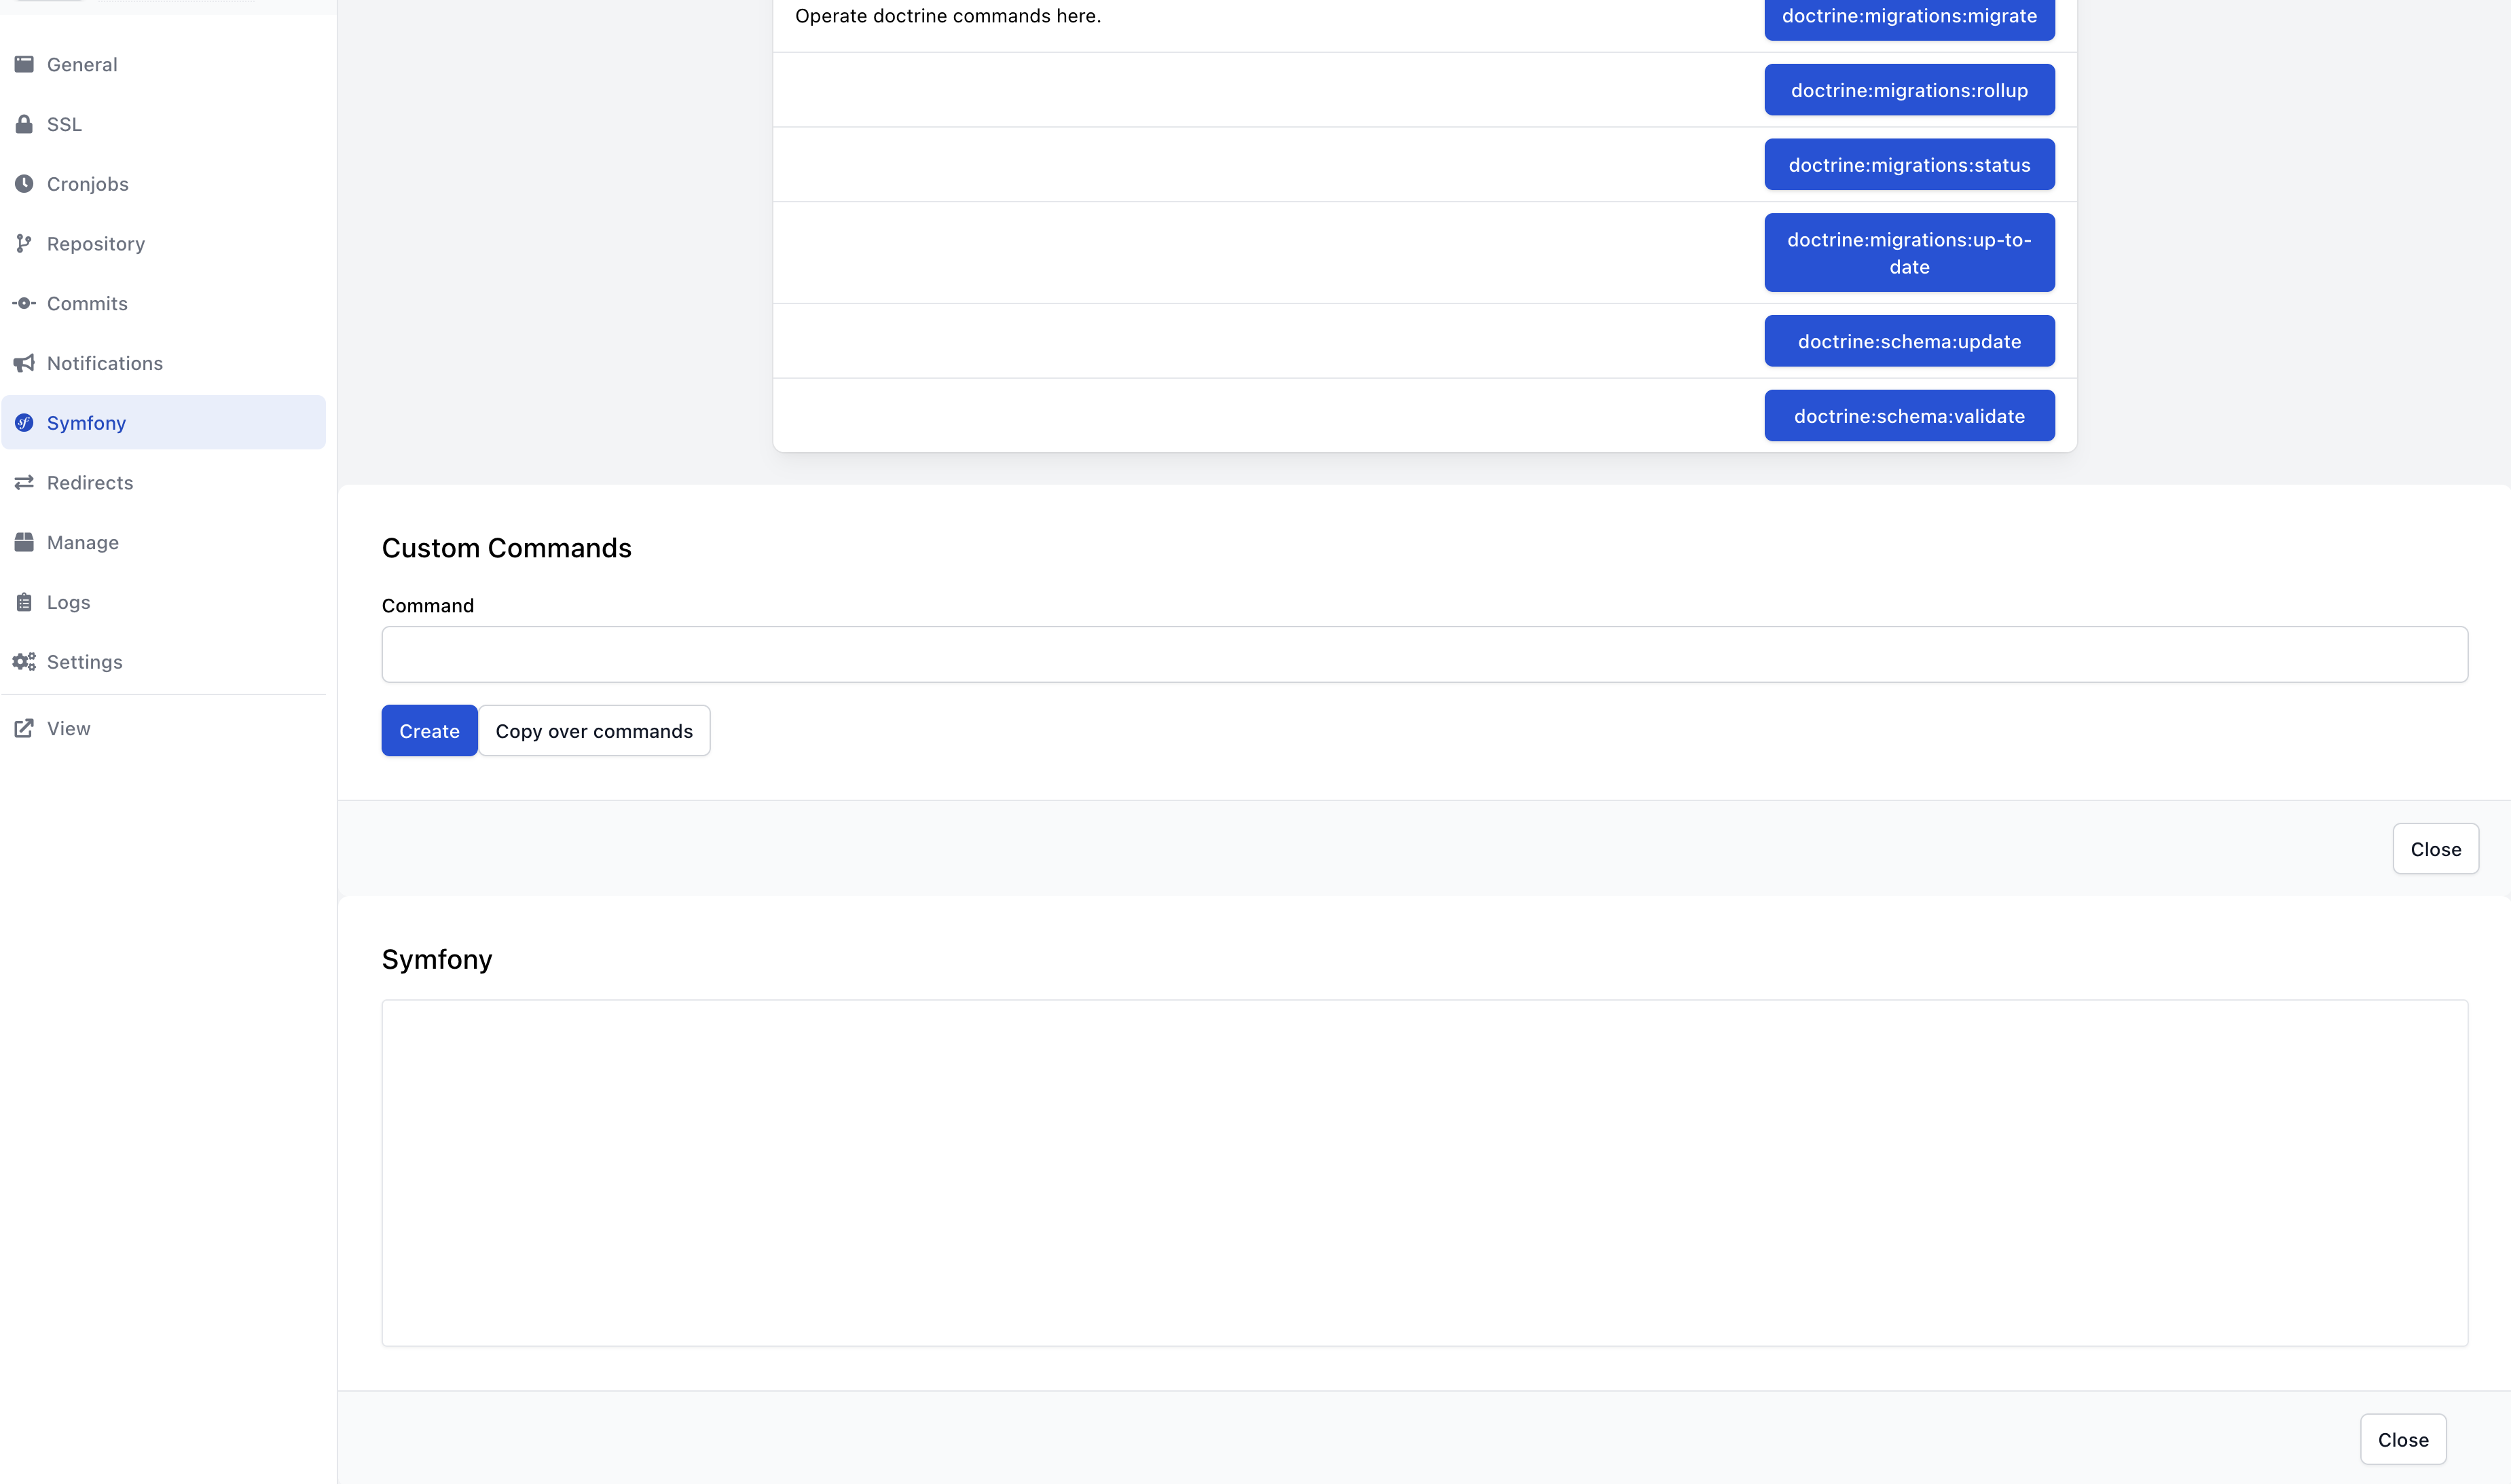The height and width of the screenshot is (1484, 2511).
Task: Click the Custom Commands heading
Action: tap(507, 548)
